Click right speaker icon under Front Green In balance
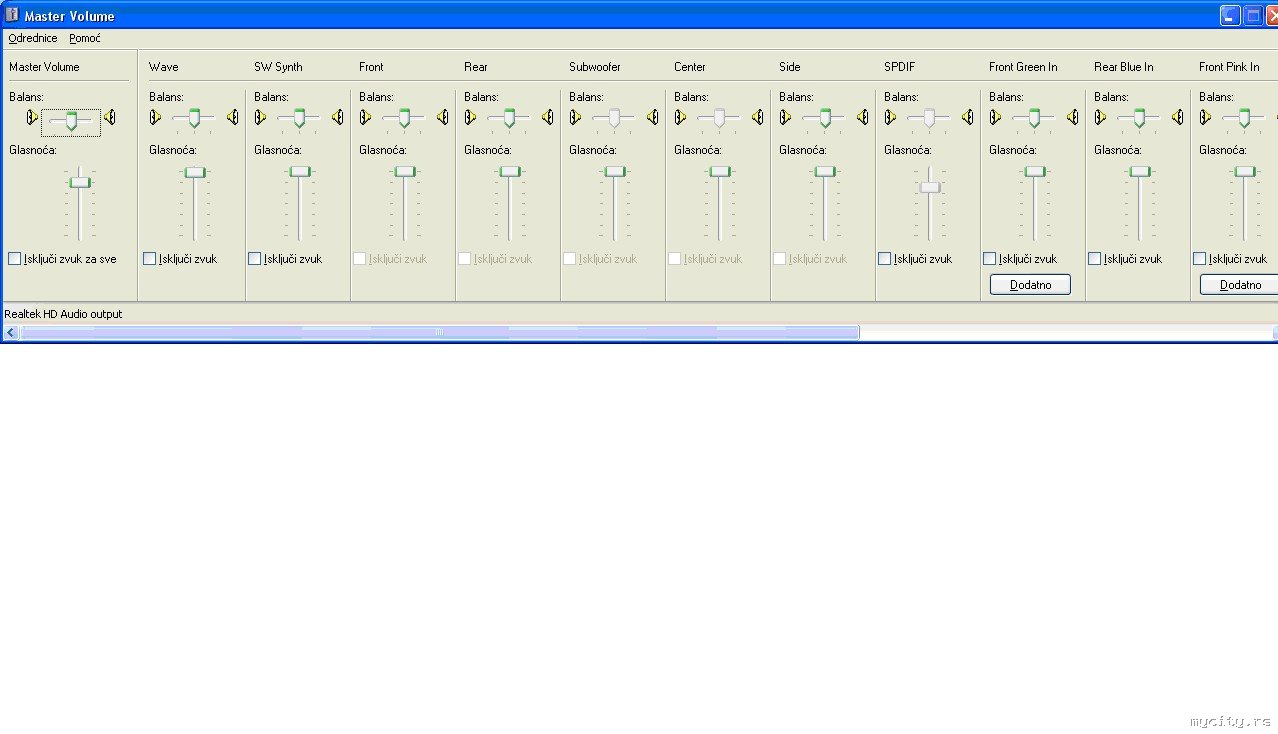The width and height of the screenshot is (1278, 734). click(1073, 118)
